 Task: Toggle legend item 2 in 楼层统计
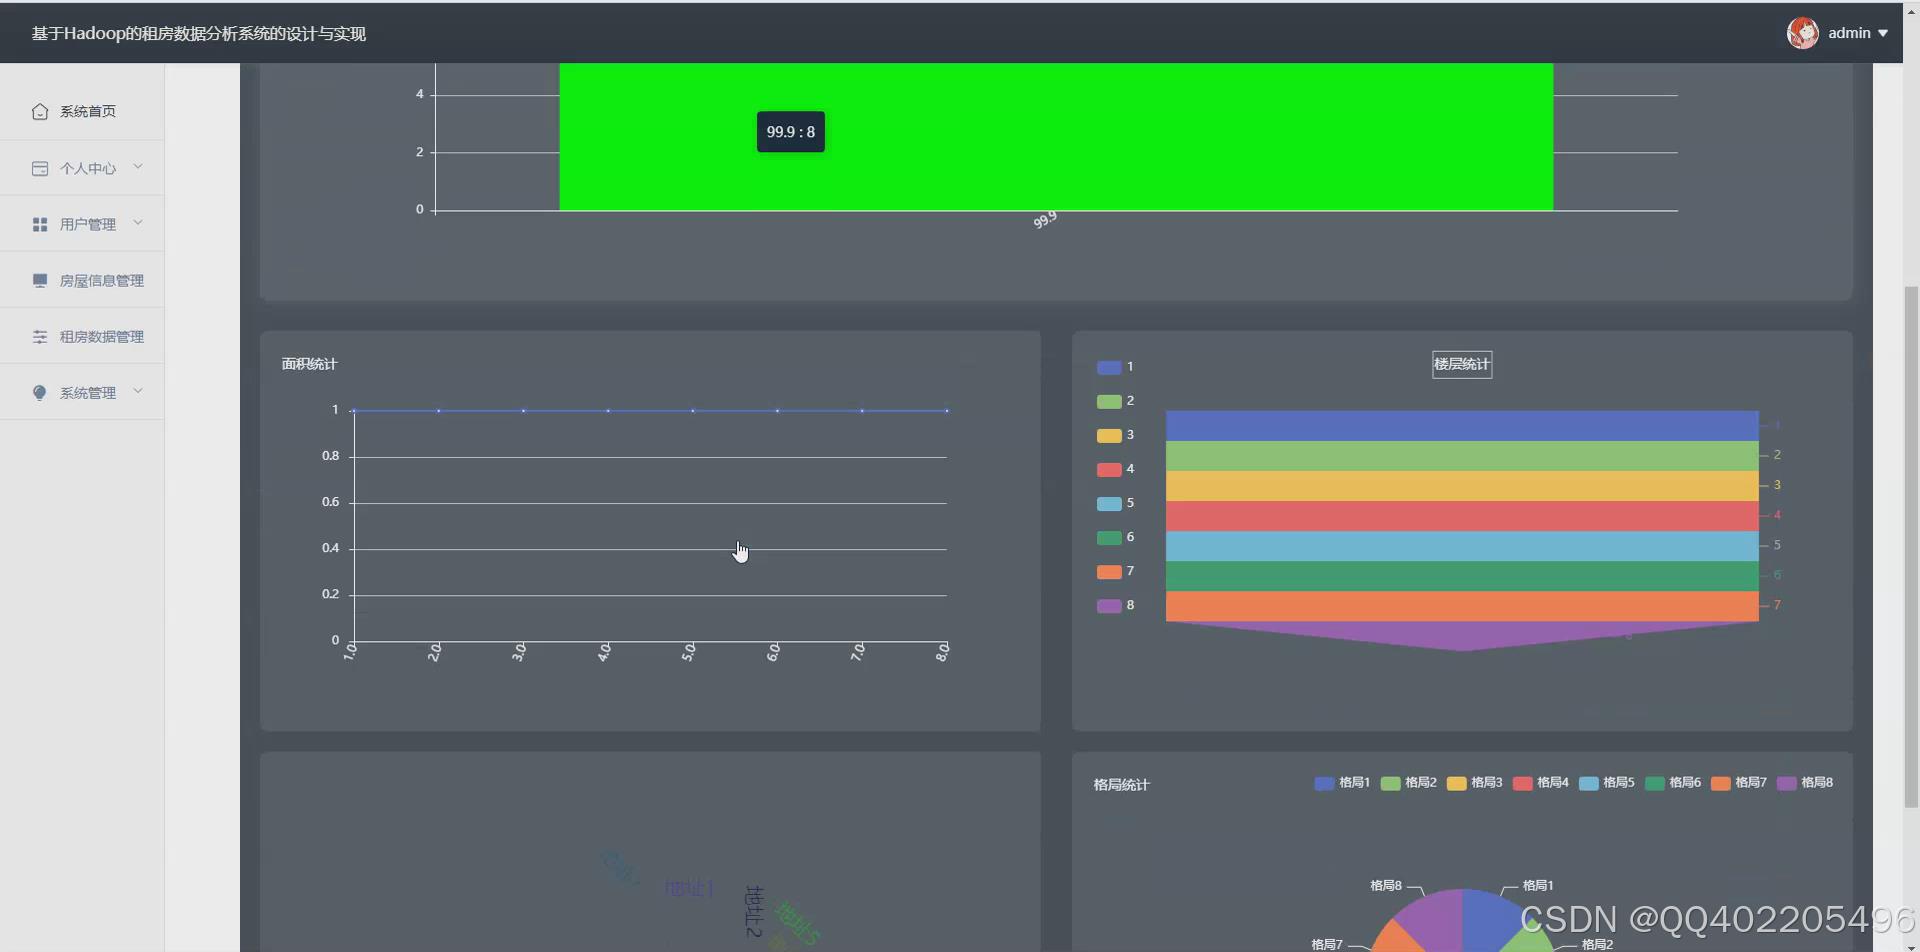pos(1115,401)
